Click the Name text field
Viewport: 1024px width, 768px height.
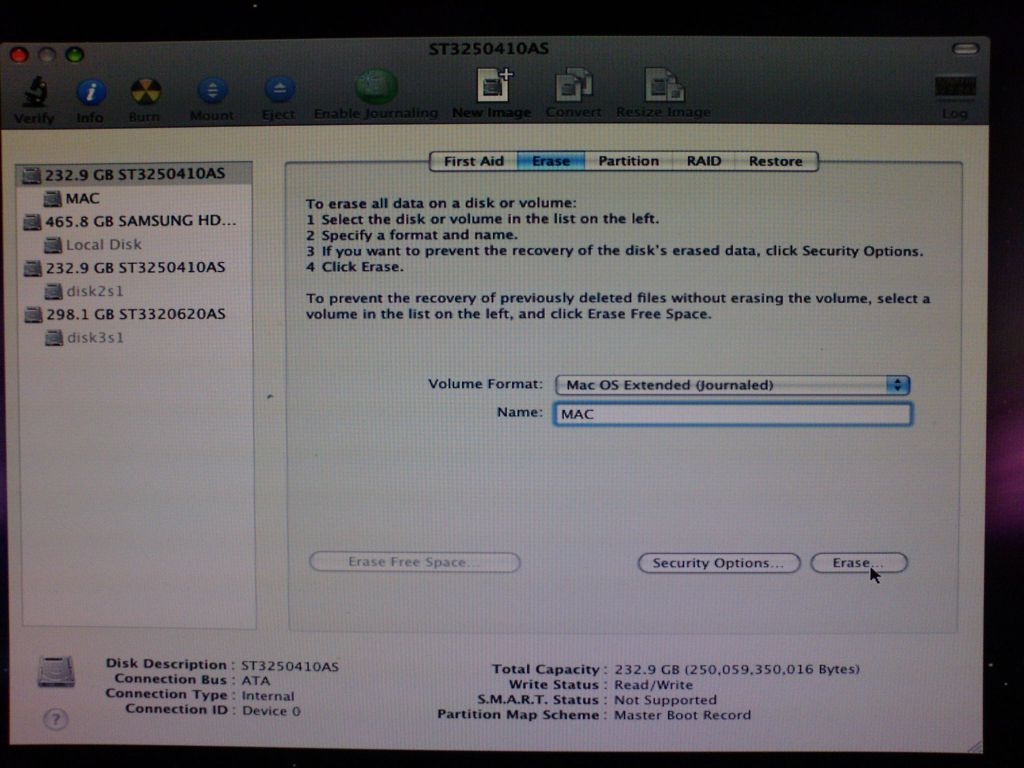coord(733,414)
